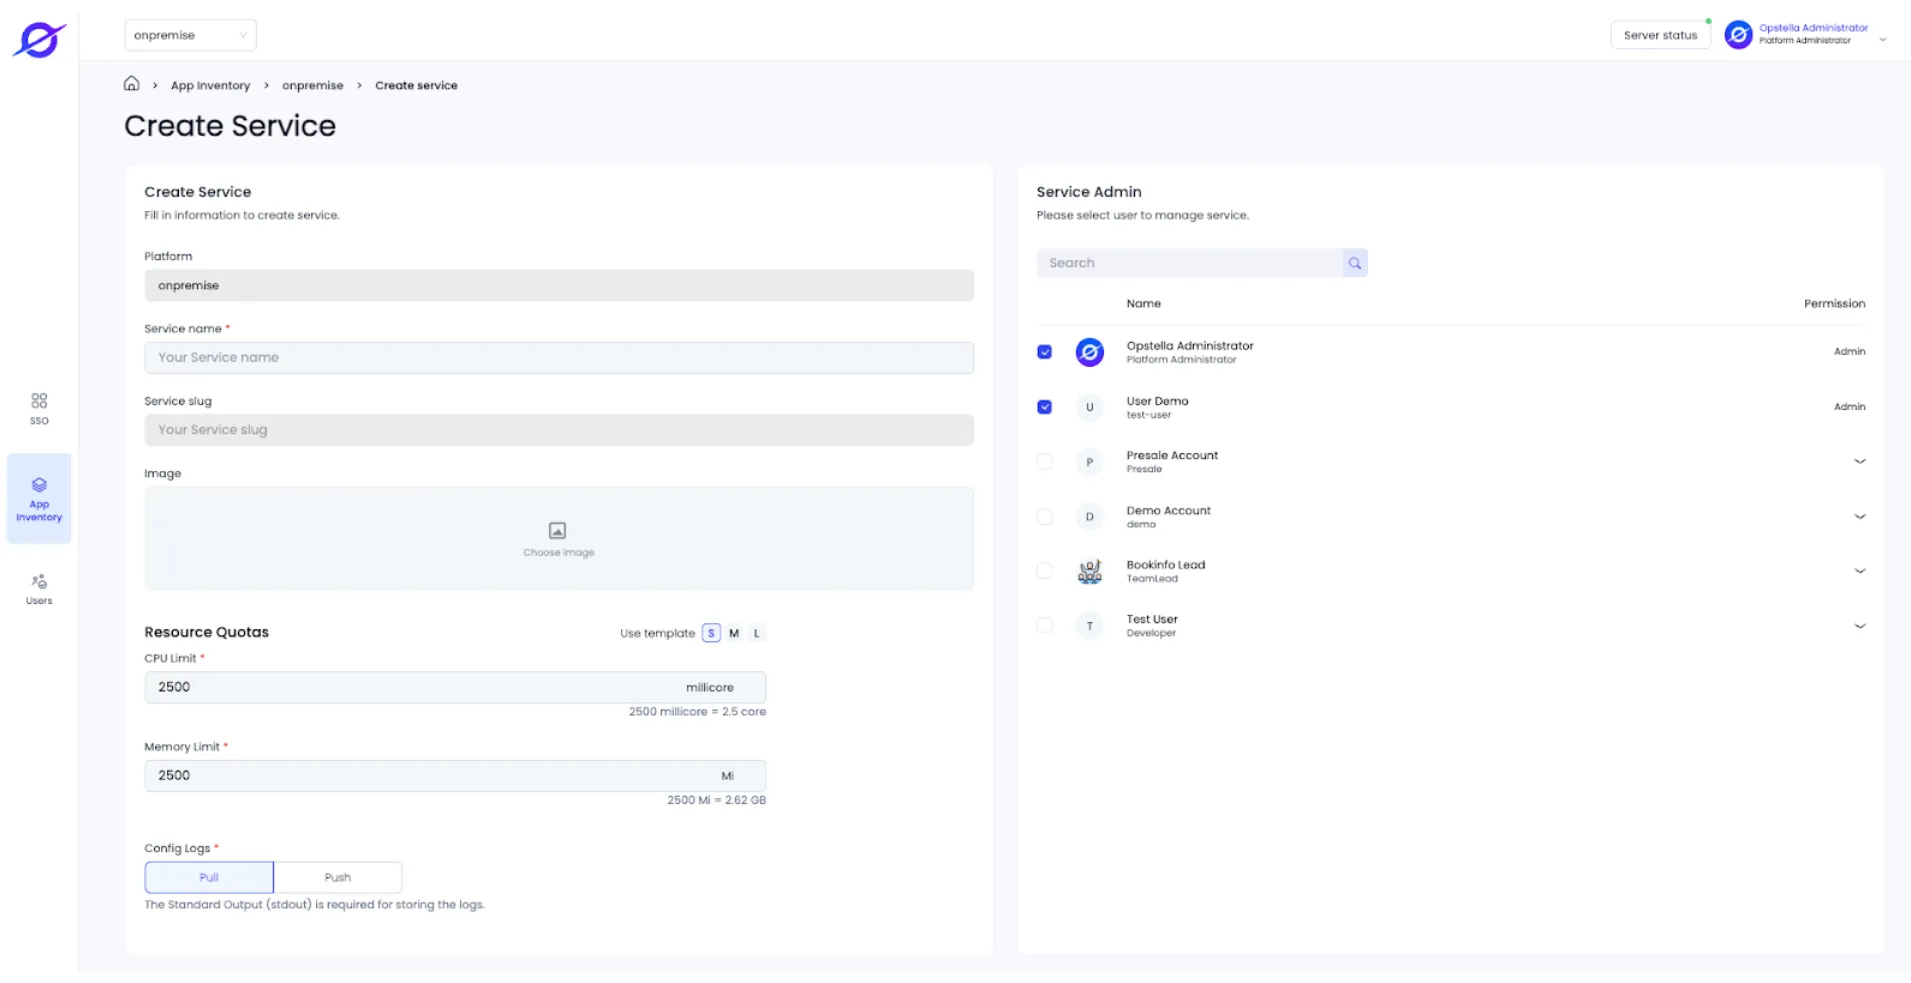
Task: Uncheck the User Demo checkbox
Action: 1044,407
